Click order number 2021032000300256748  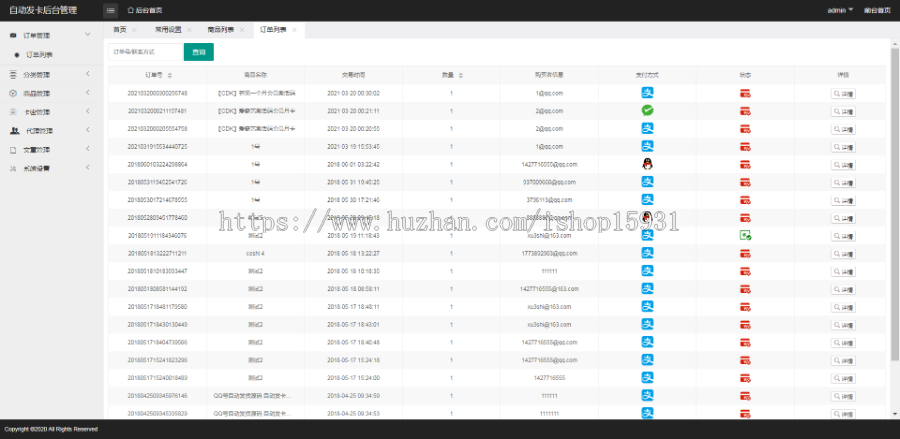pyautogui.click(x=157, y=93)
